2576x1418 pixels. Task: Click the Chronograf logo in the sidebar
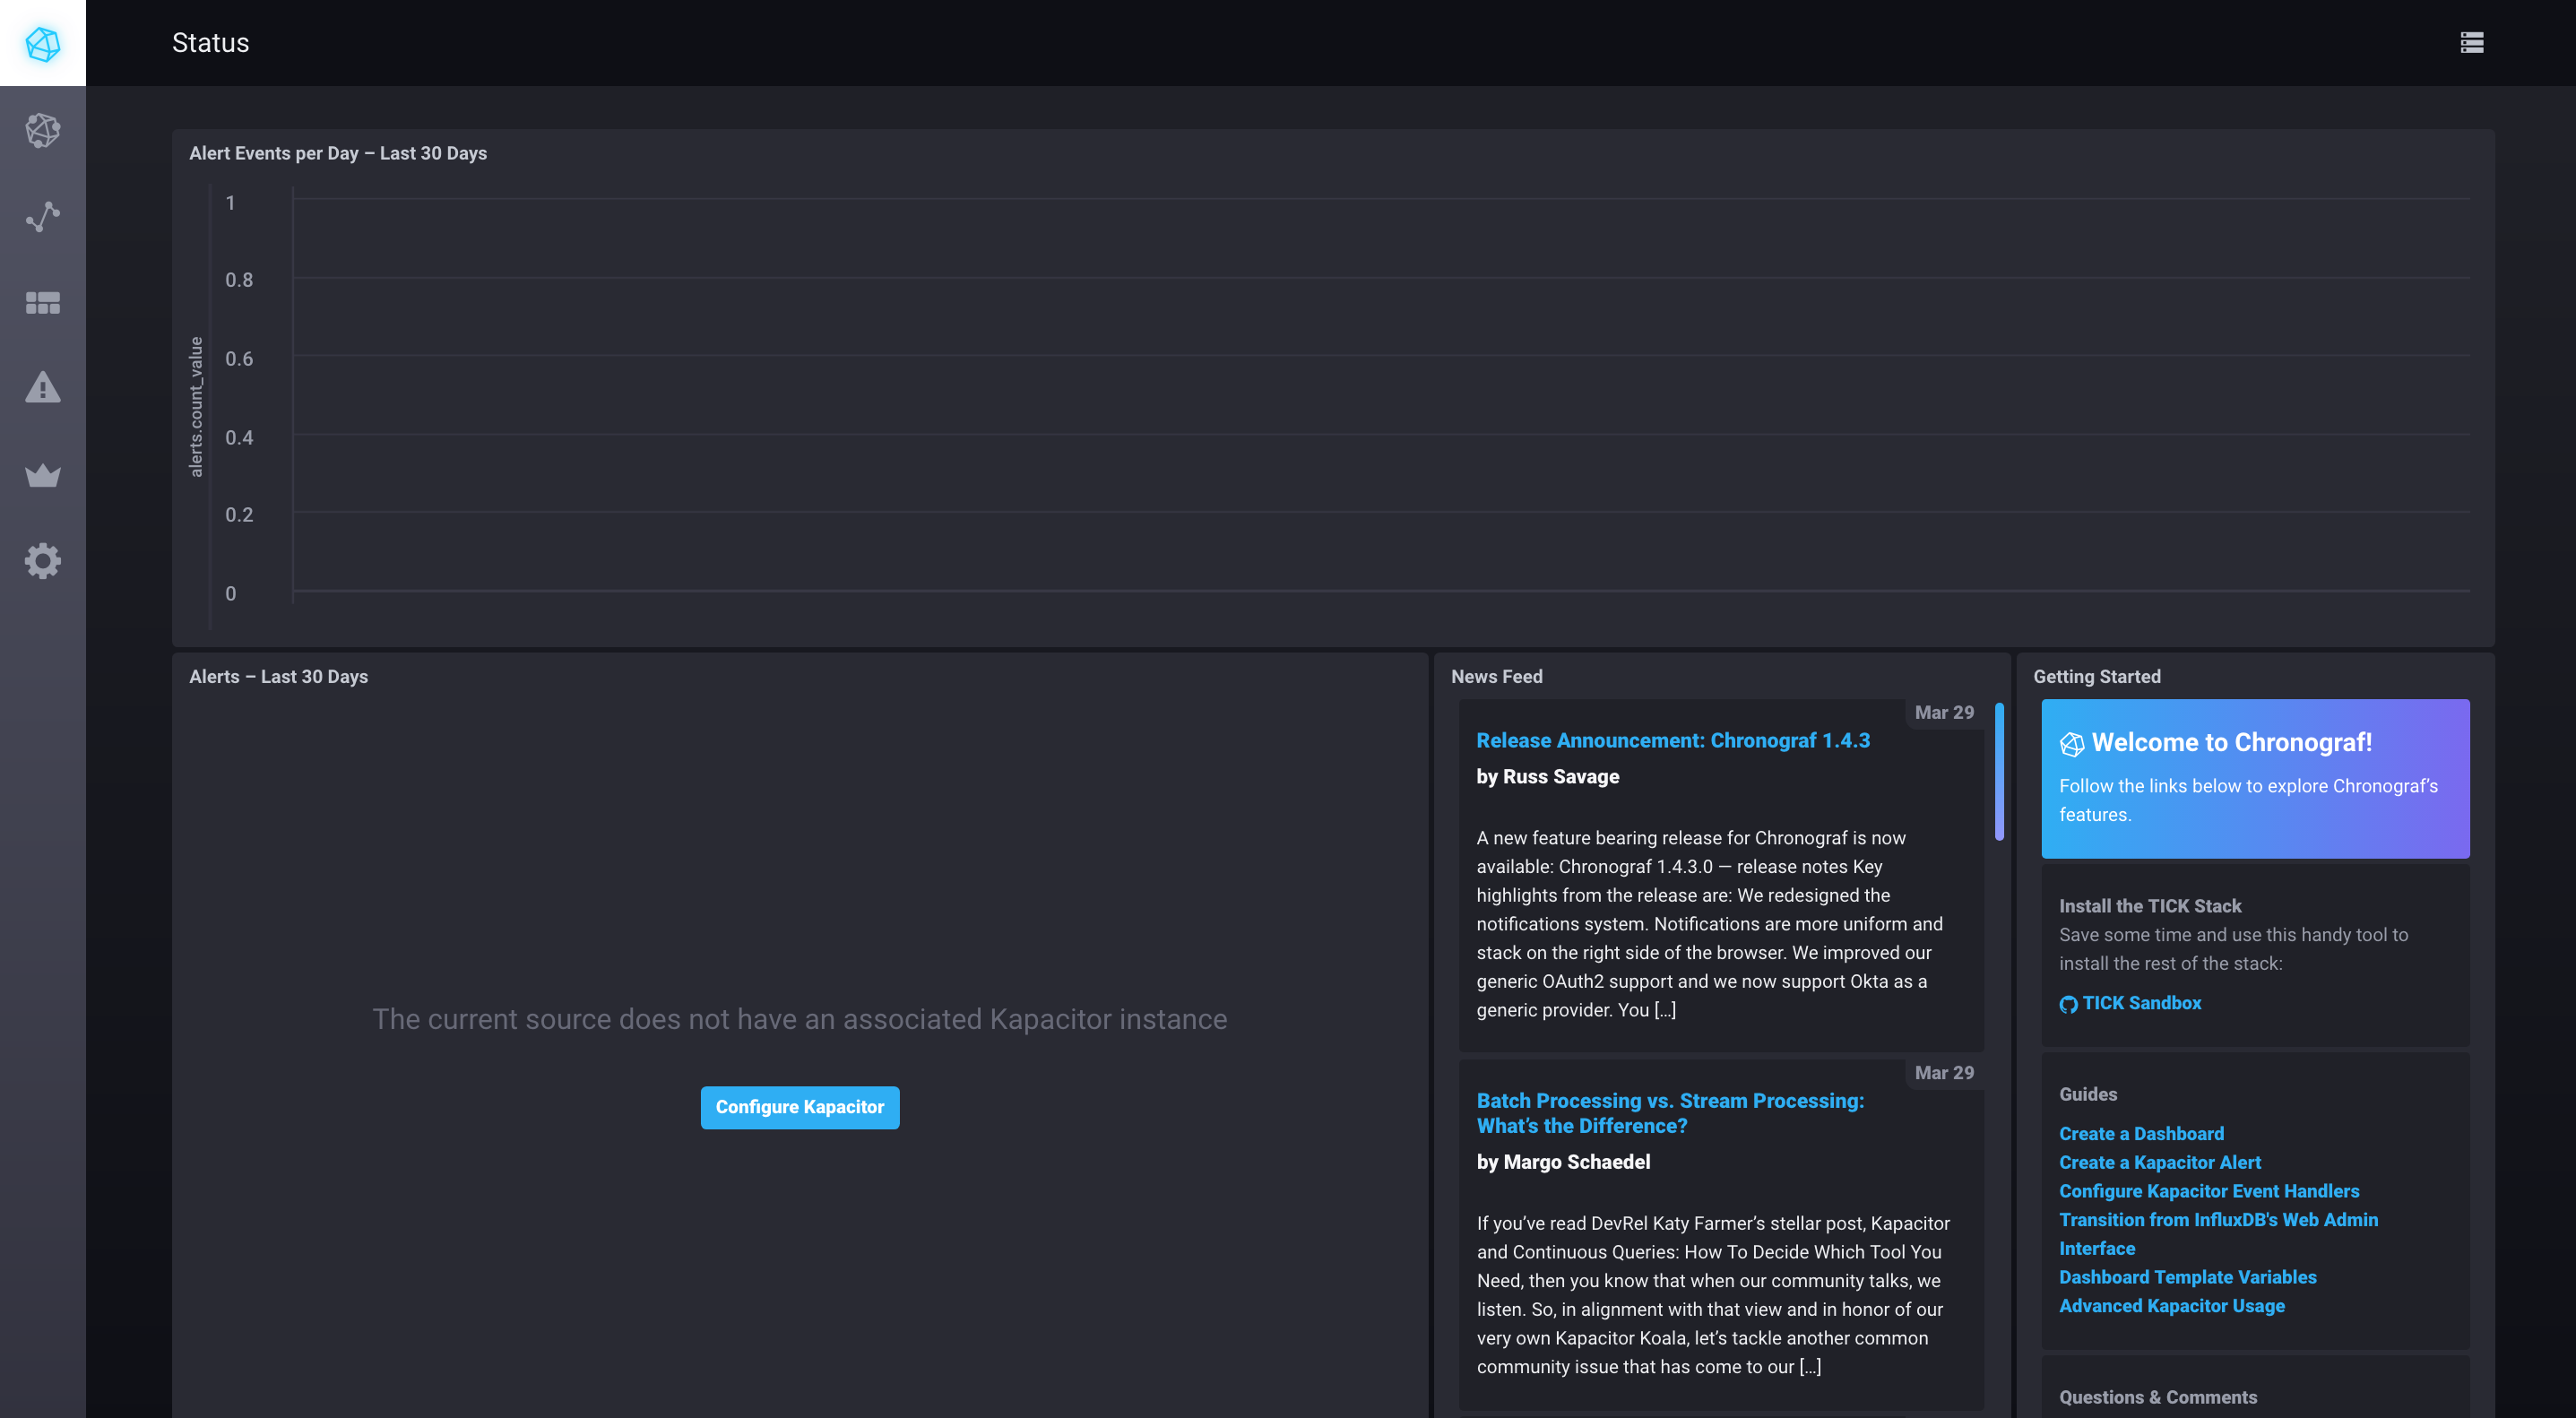[43, 43]
